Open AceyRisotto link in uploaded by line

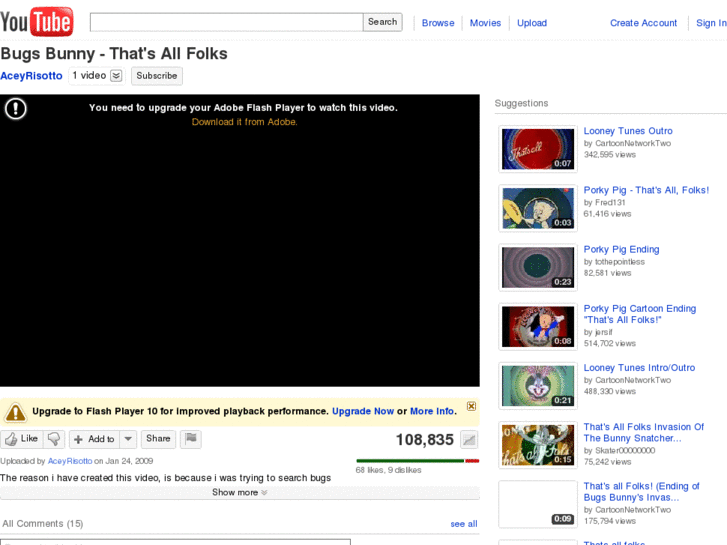coord(70,461)
